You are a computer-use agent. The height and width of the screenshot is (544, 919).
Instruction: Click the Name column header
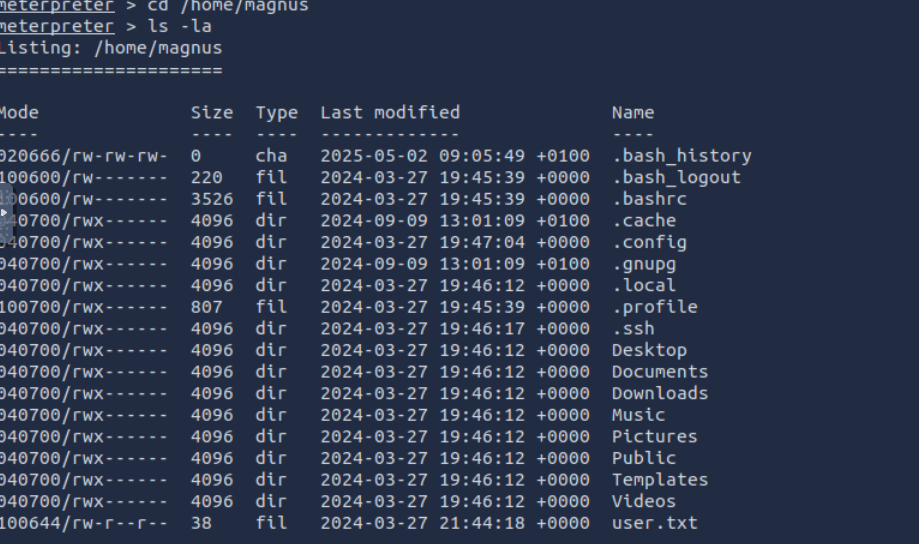[x=633, y=112]
